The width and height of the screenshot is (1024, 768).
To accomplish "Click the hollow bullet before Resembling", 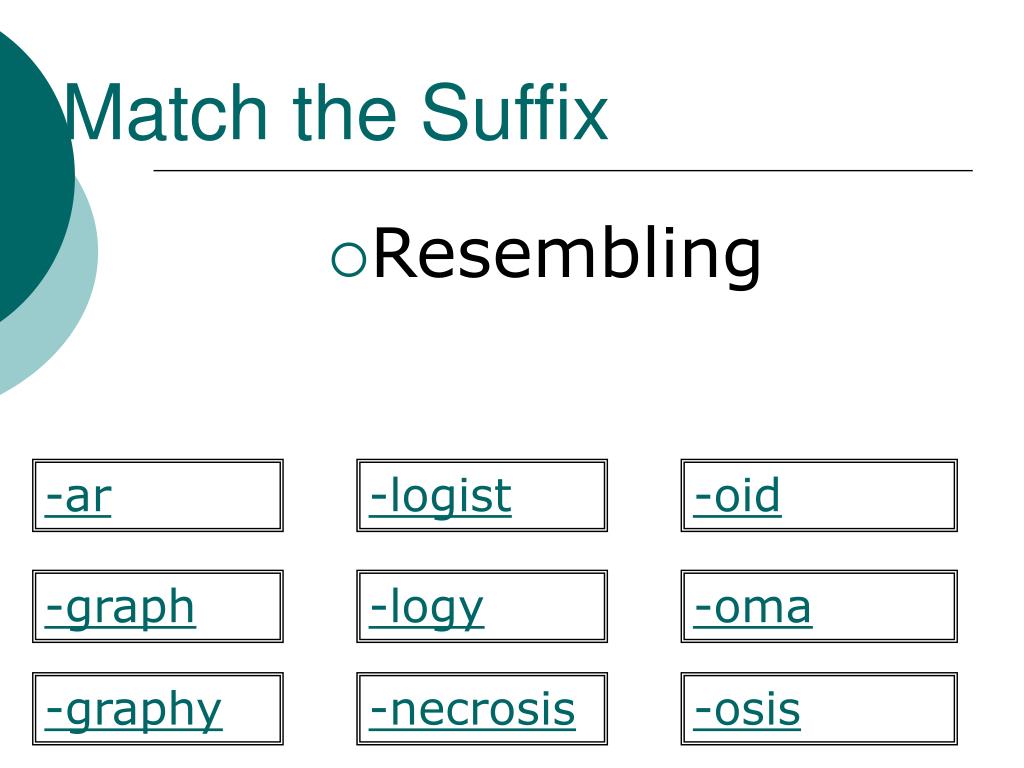I will point(349,259).
